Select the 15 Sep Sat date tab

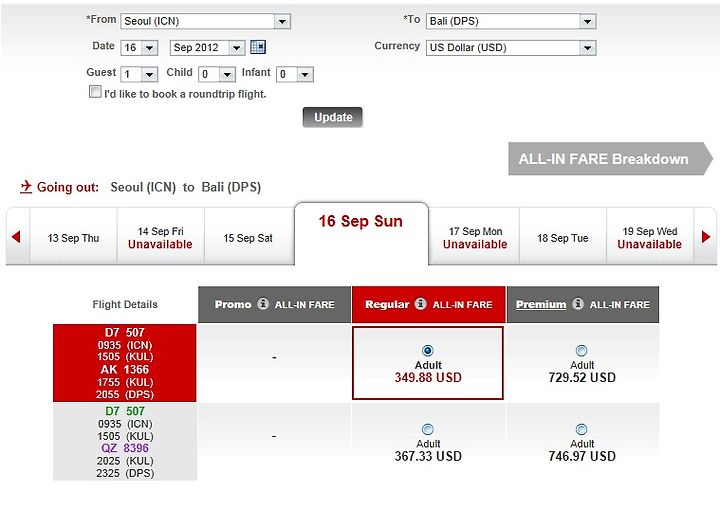click(x=248, y=238)
